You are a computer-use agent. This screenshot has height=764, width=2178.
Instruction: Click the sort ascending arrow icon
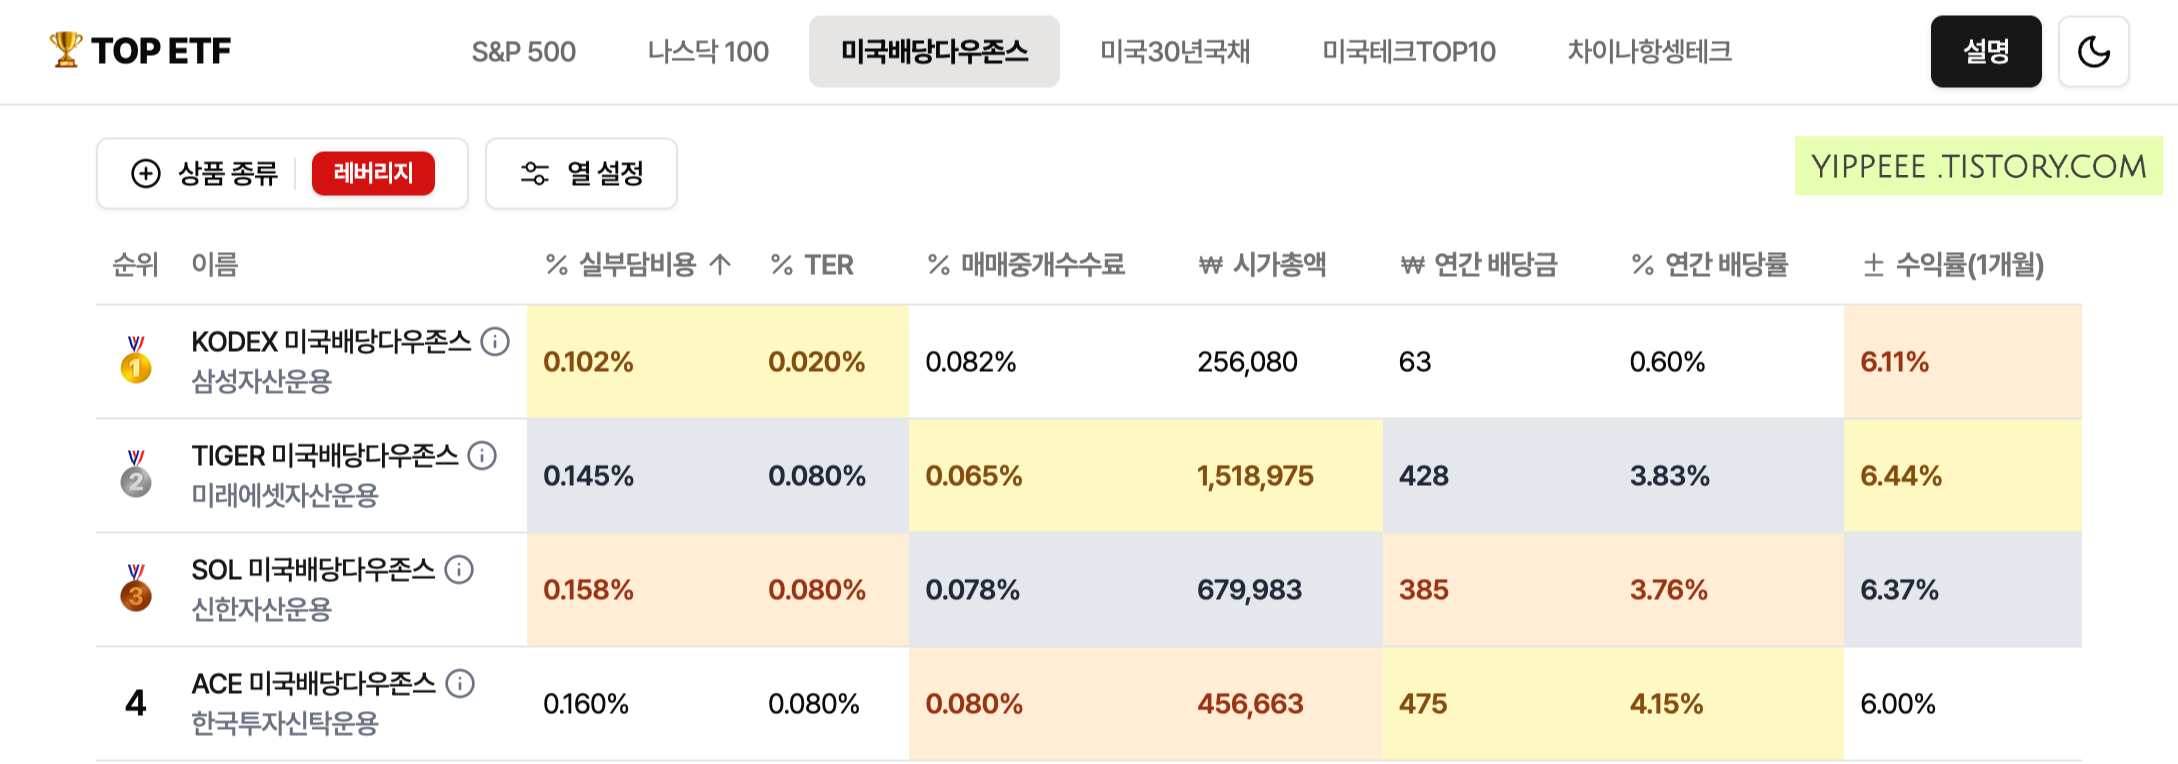click(720, 264)
